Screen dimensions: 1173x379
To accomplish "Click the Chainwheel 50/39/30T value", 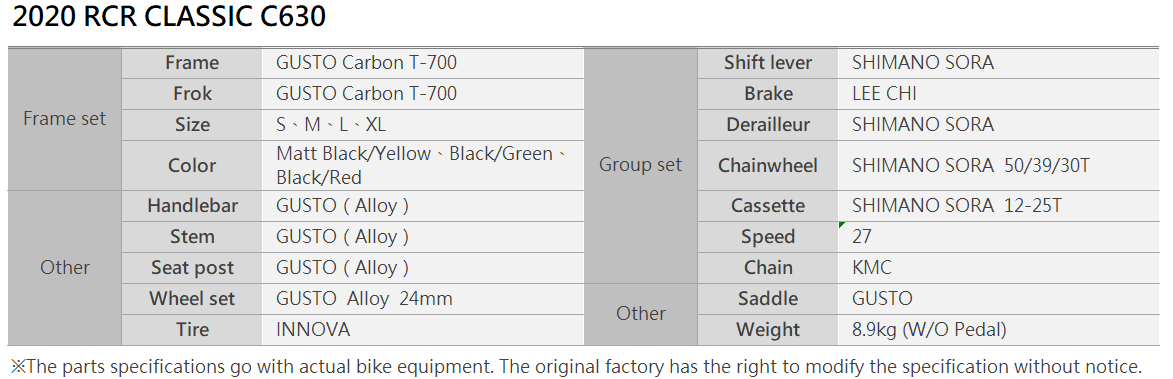I will point(998,165).
